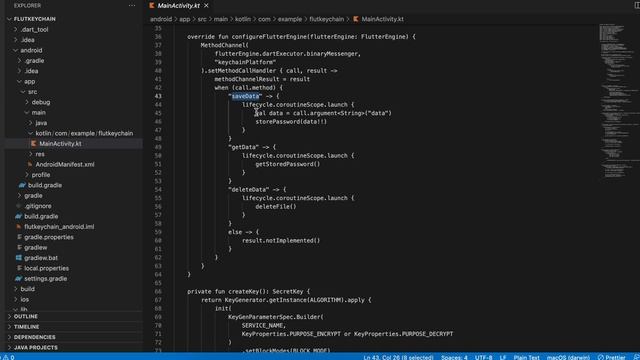Screen dimensions: 640x360
Task: Click errors and warnings status indicator
Action: (x=8, y=357)
